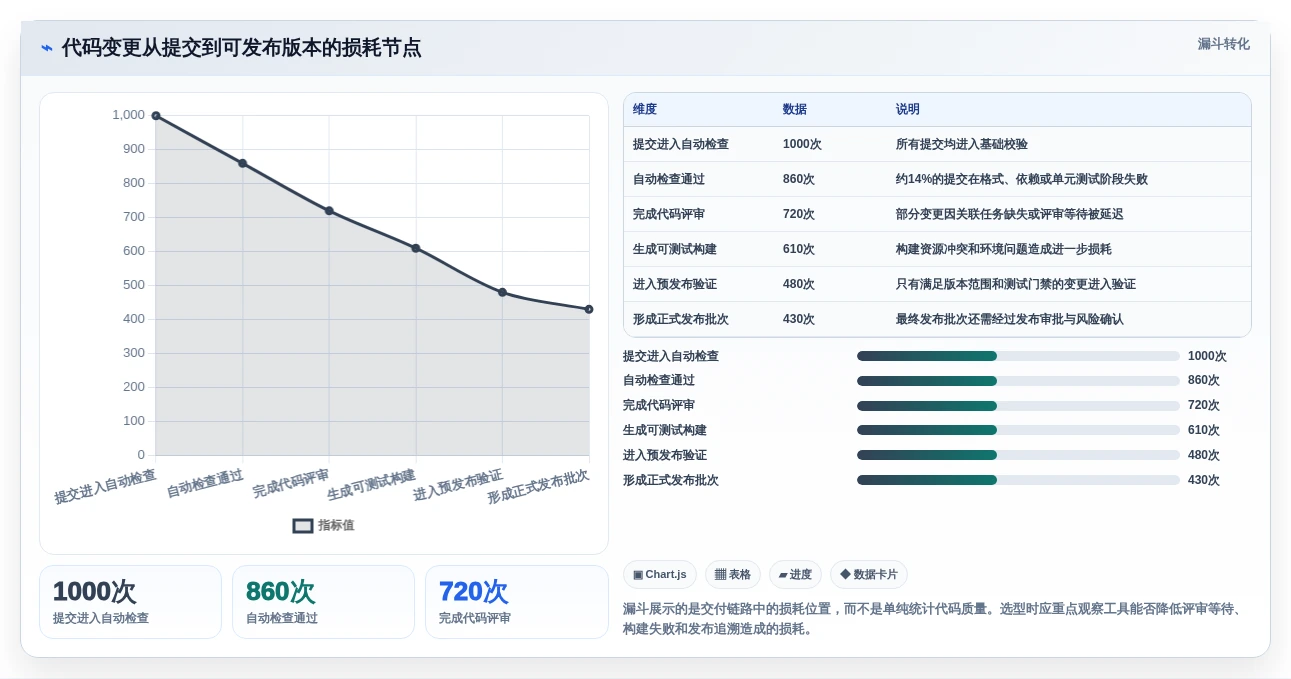Click the 1000次 stat card
Viewport: 1291px width, 679px height.
click(x=130, y=602)
